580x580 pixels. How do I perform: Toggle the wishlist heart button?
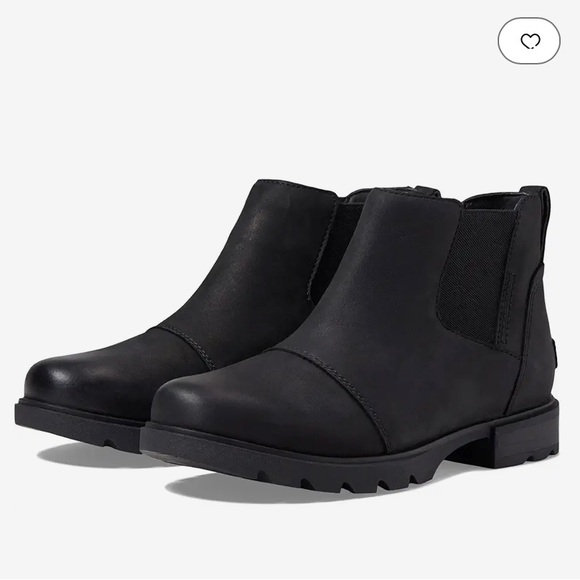coord(529,41)
